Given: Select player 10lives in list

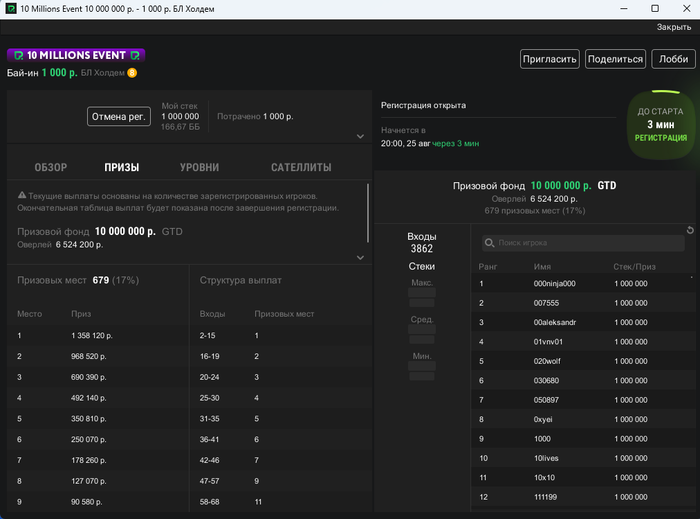Looking at the screenshot, I should coord(583,458).
